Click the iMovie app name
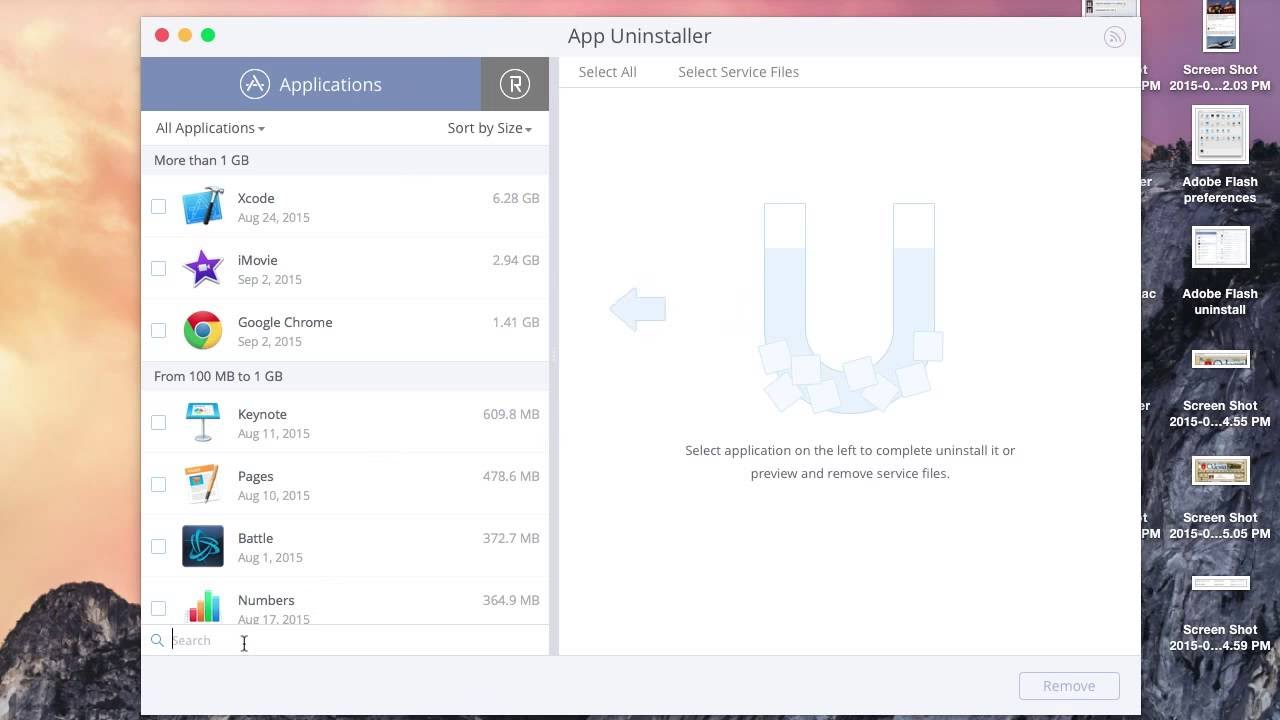Viewport: 1280px width, 720px height. (257, 260)
